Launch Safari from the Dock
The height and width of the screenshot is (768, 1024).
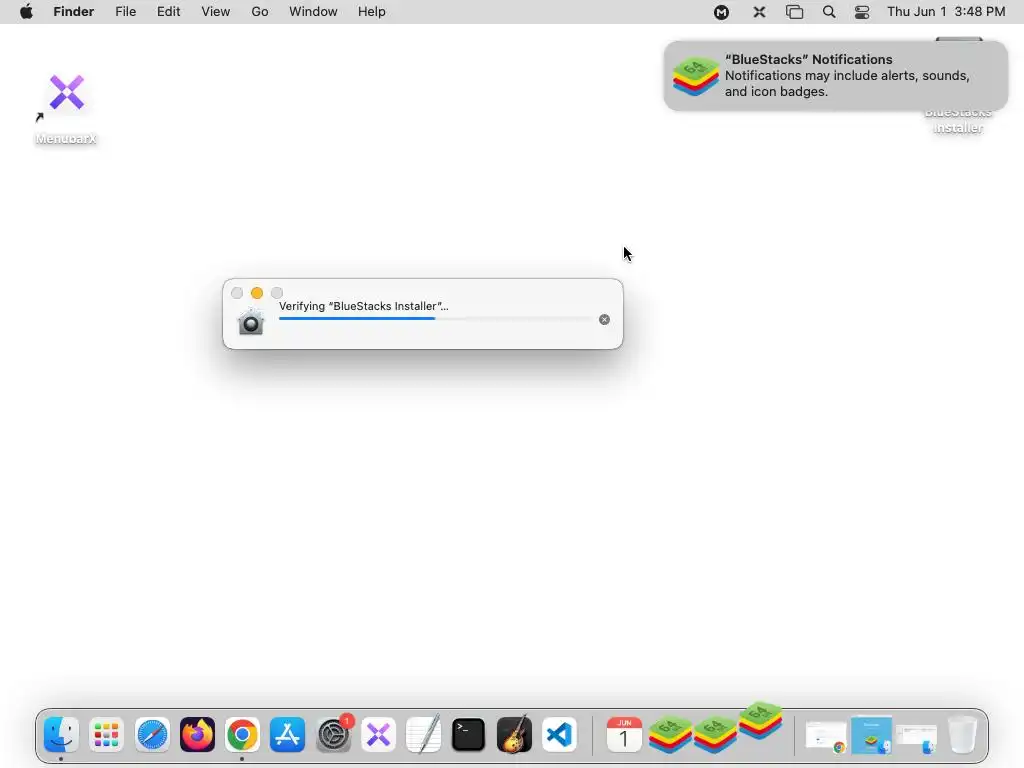point(152,735)
